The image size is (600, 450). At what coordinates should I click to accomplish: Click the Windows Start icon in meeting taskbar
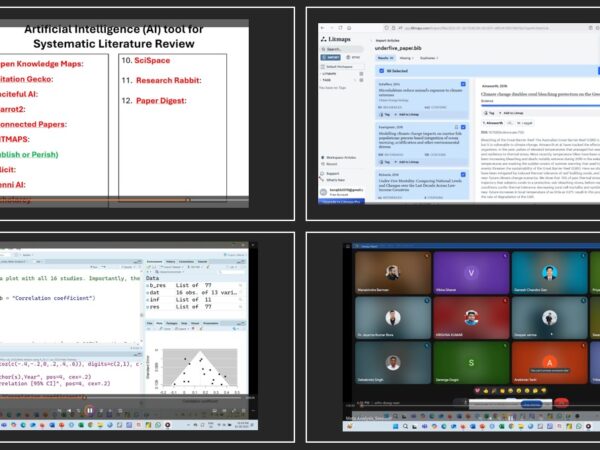396,426
